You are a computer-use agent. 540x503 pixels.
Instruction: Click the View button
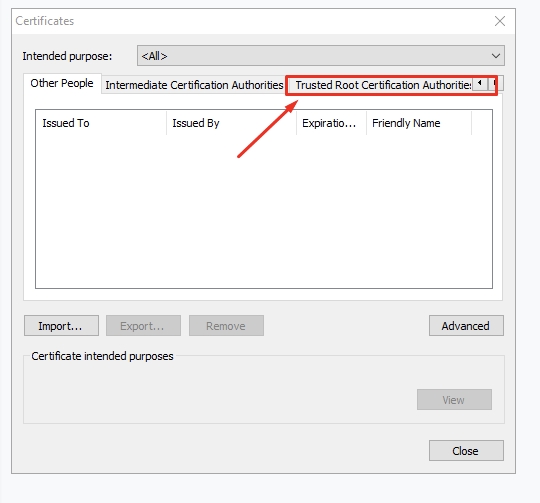pyautogui.click(x=454, y=399)
